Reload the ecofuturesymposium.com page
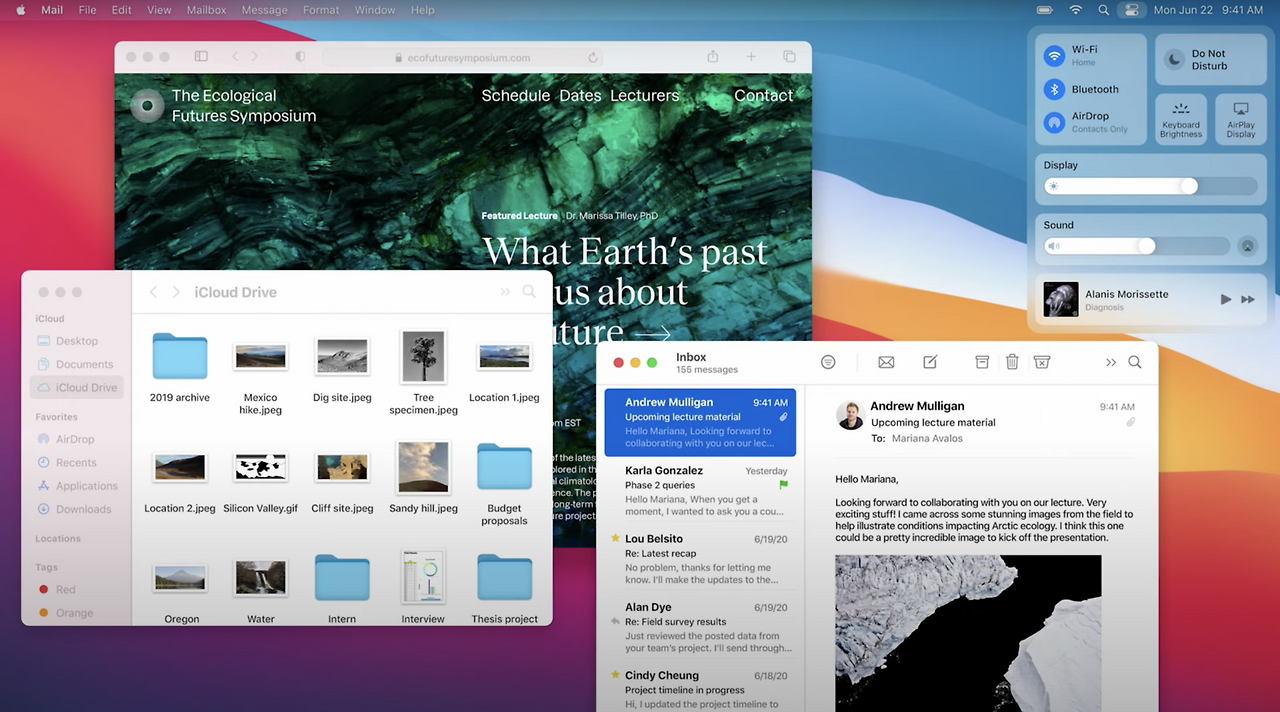 [x=593, y=58]
